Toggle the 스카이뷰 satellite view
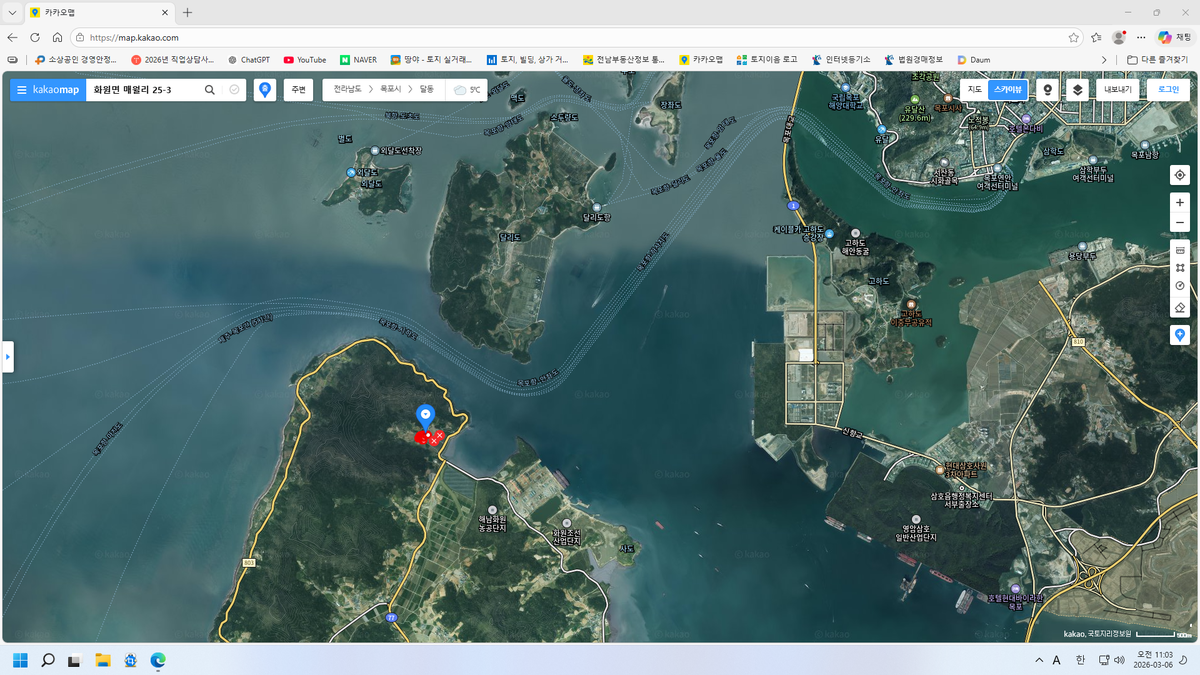Screen dimensions: 1200x675 1007,89
